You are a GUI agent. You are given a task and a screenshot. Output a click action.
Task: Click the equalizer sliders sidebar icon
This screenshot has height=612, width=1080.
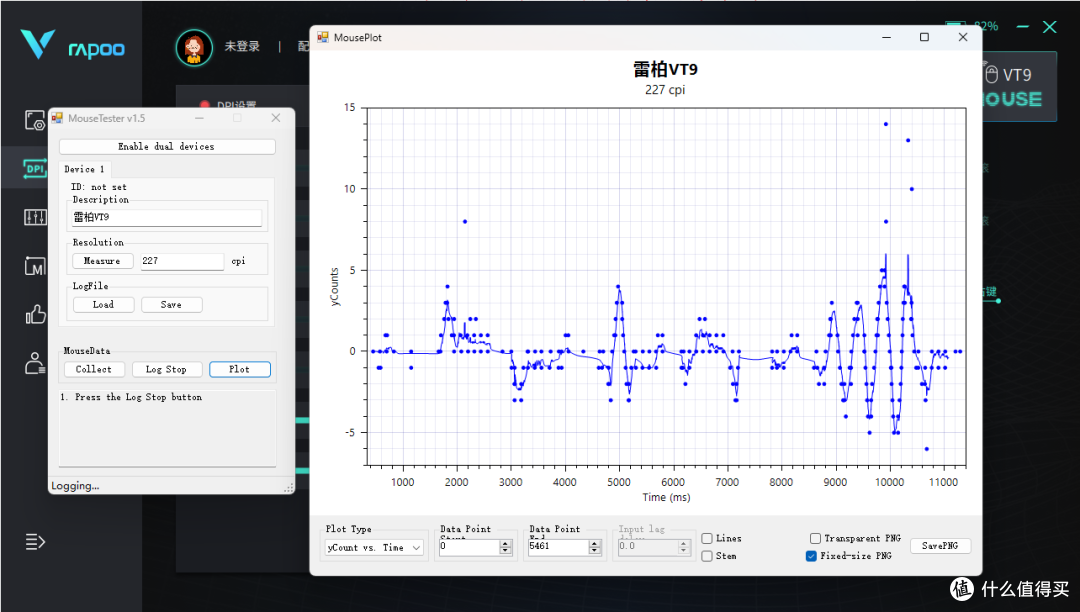(35, 218)
